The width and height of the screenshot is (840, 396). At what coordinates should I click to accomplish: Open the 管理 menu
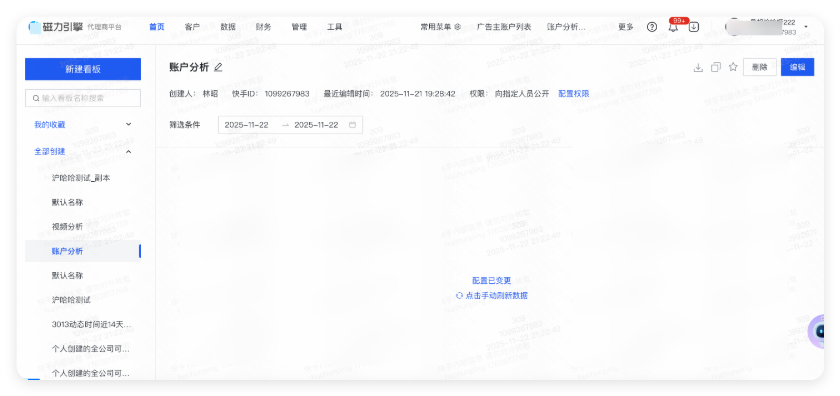[x=299, y=27]
